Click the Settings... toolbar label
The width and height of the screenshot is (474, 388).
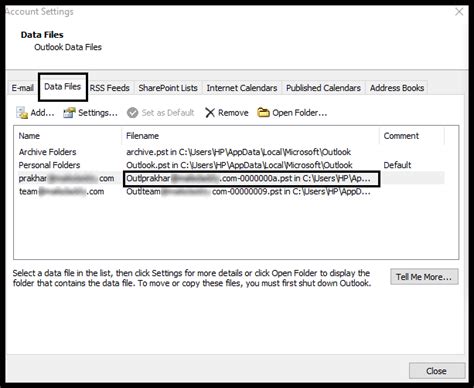click(98, 113)
